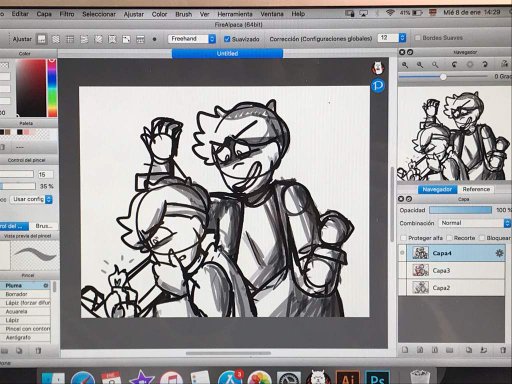Image resolution: width=512 pixels, height=384 pixels.
Task: Click the delete layer trash icon
Action: tap(503, 350)
